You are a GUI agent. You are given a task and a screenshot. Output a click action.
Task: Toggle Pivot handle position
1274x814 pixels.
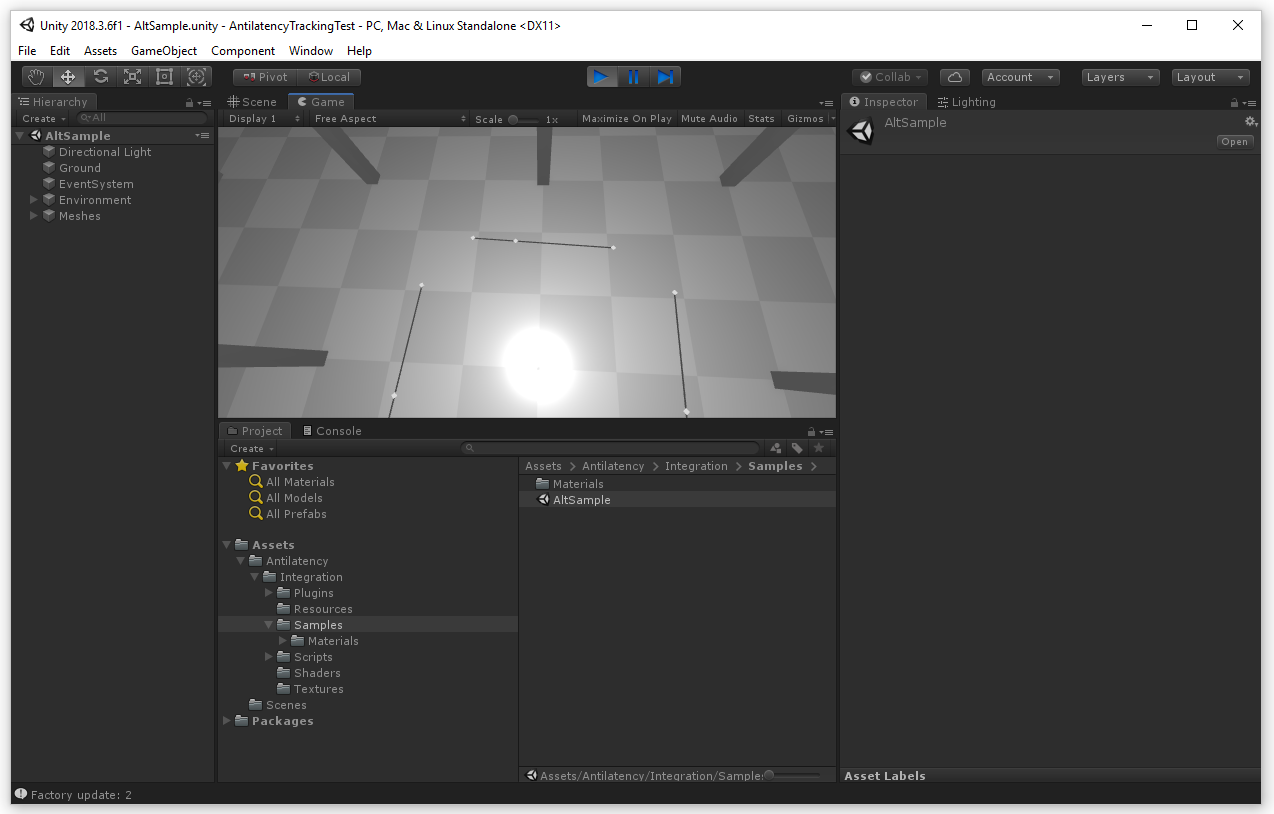(265, 77)
